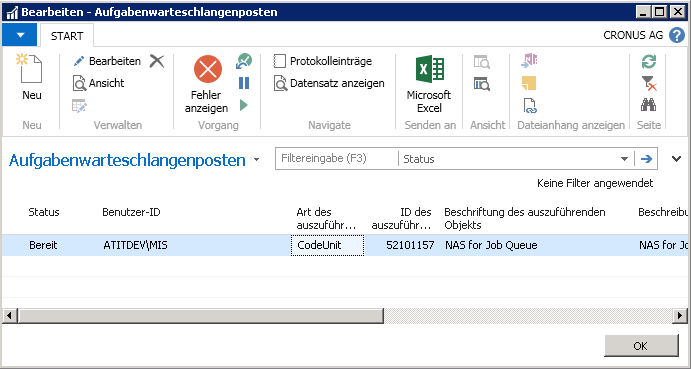The height and width of the screenshot is (369, 691).
Task: Open the Status filter field dropdown
Action: [x=624, y=159]
